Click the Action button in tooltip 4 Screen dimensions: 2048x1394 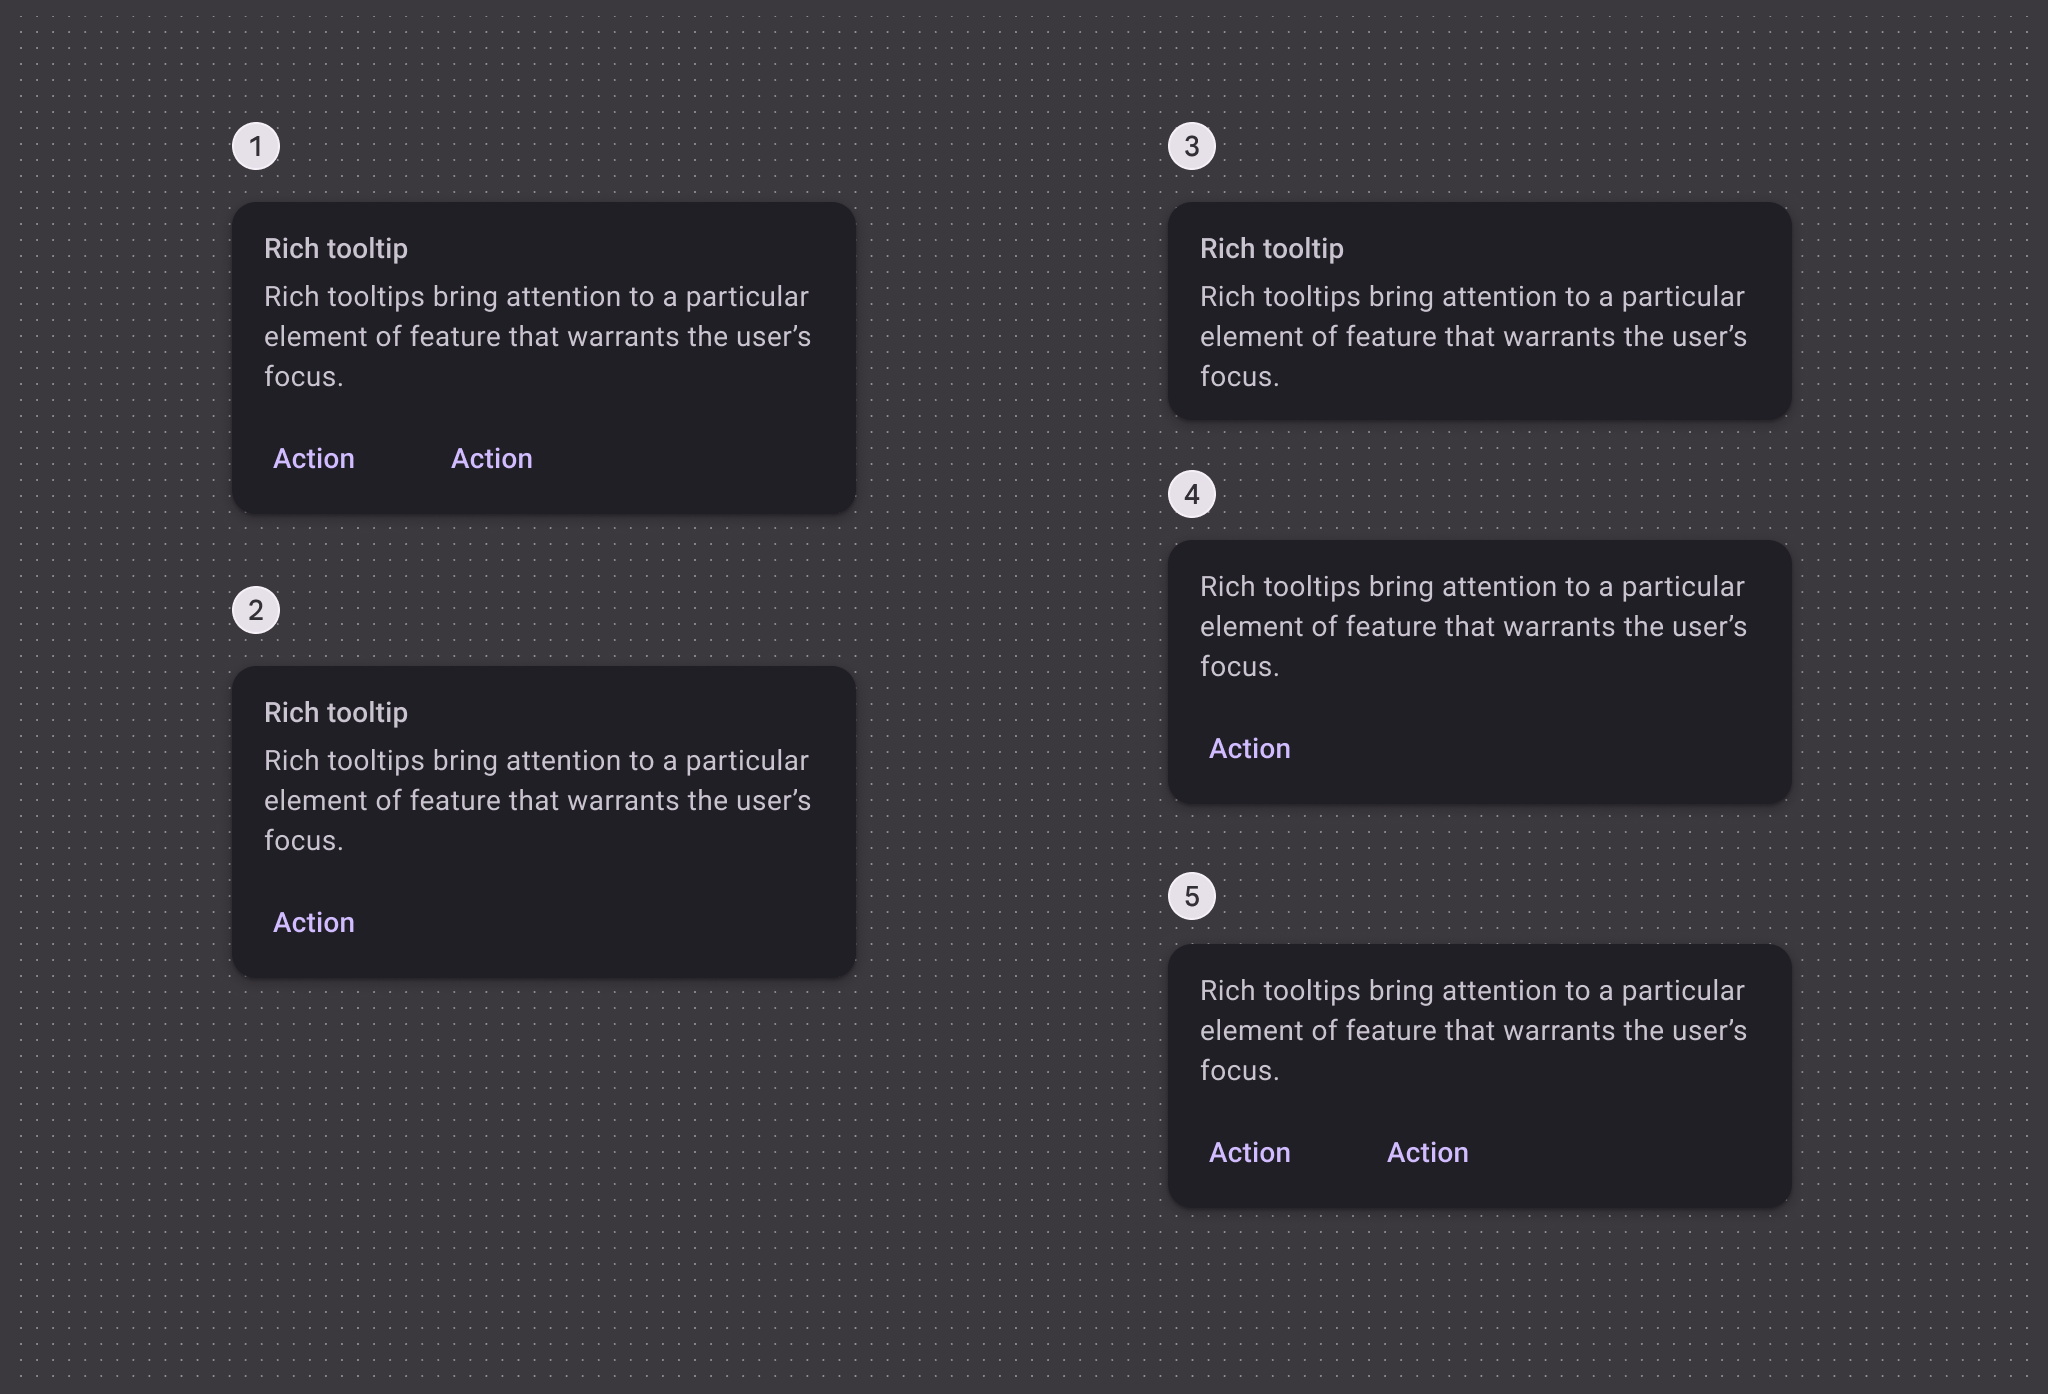[1249, 748]
